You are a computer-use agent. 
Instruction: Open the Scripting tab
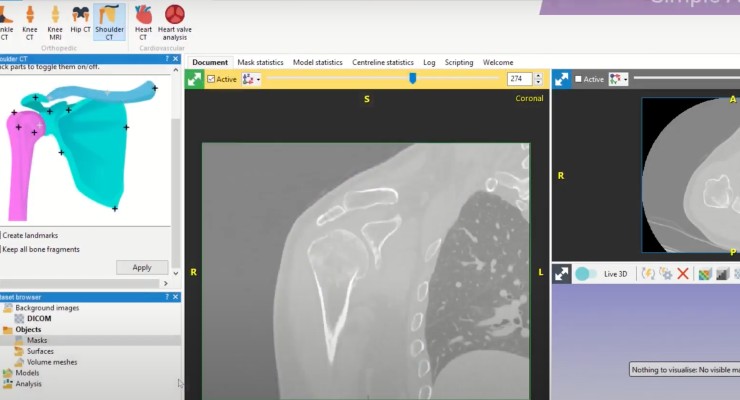point(459,62)
